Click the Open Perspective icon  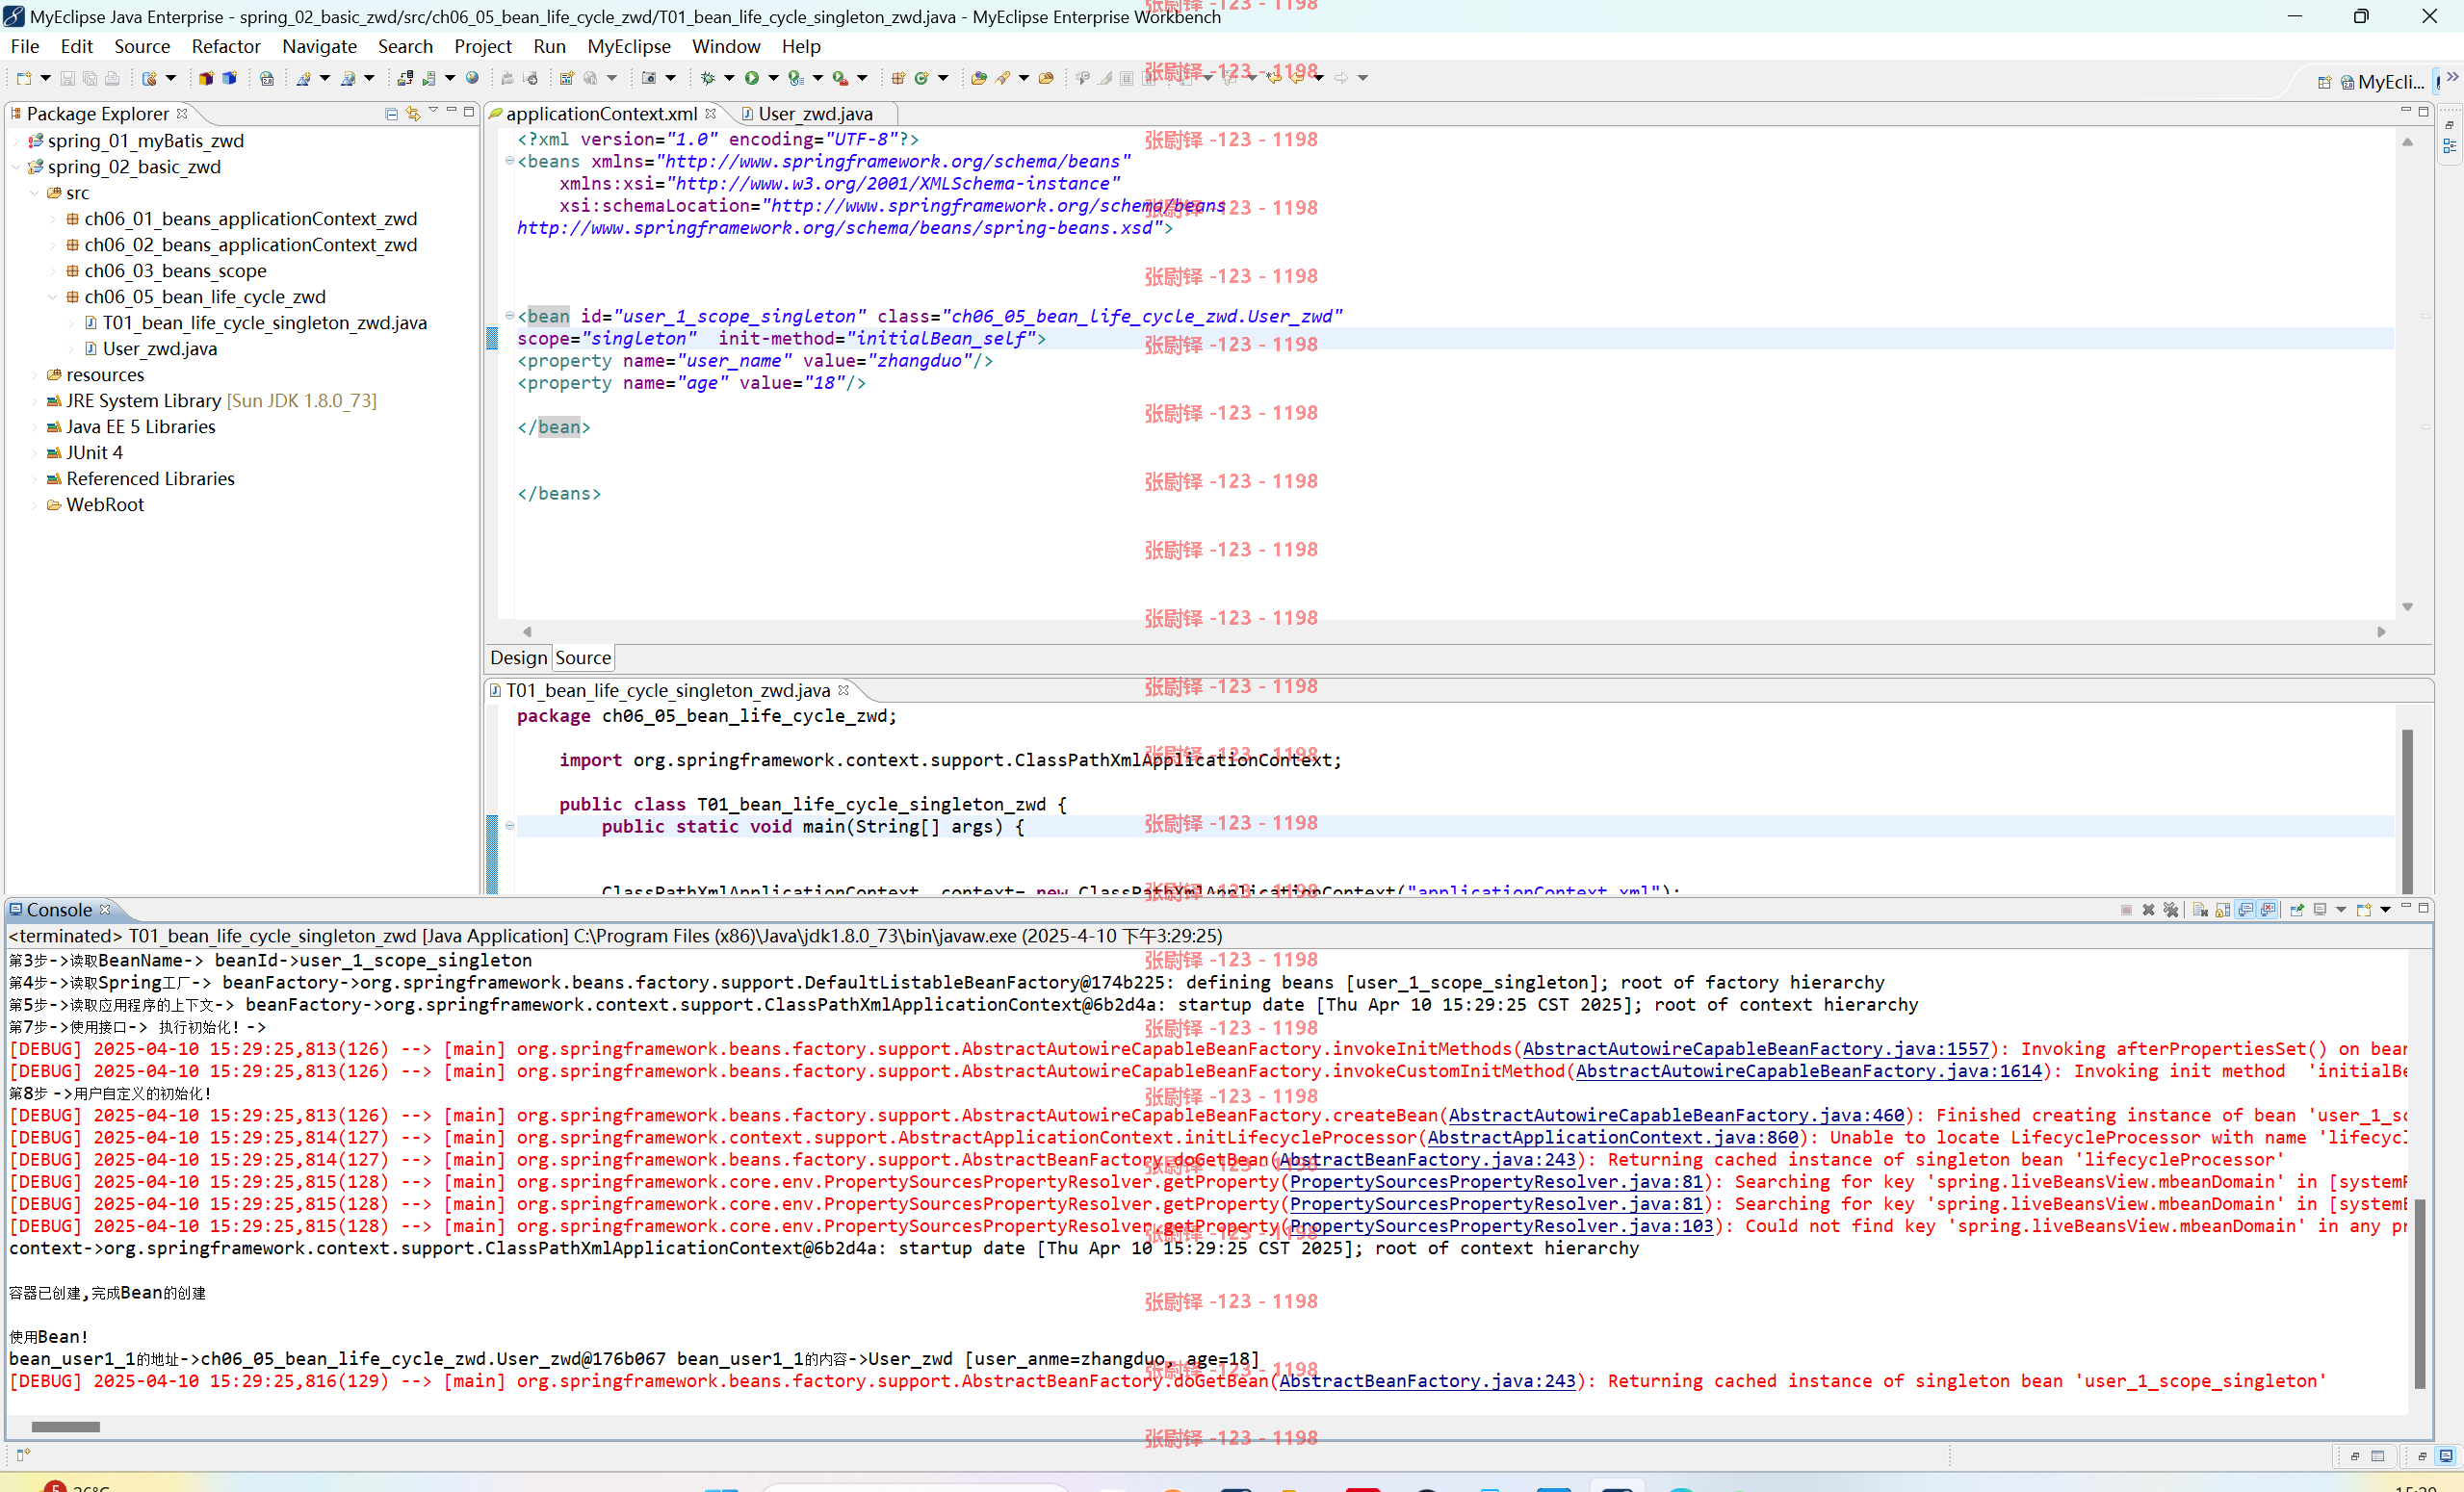point(2324,82)
